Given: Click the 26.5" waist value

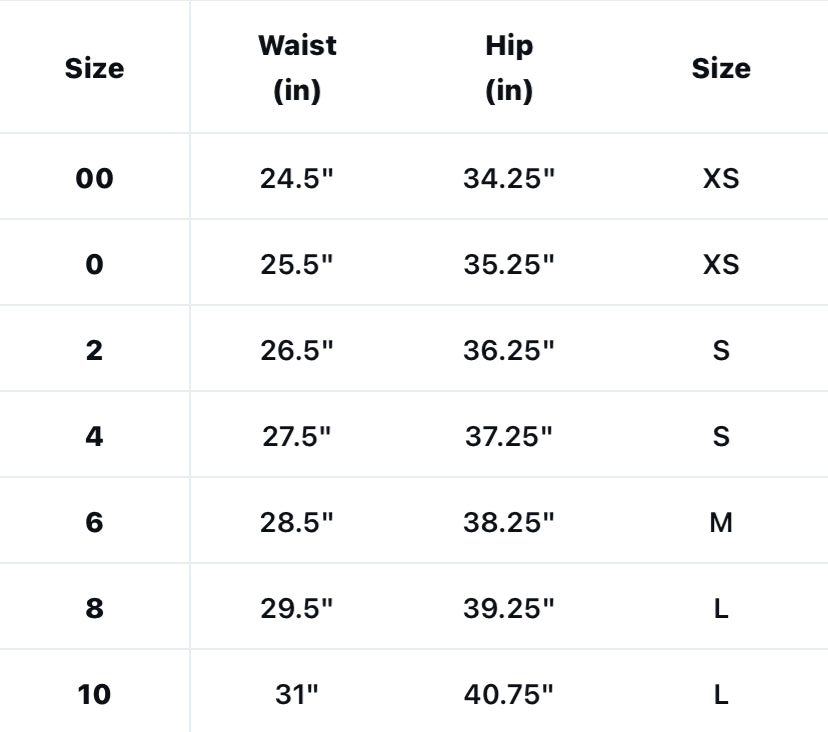Looking at the screenshot, I should (x=296, y=351).
